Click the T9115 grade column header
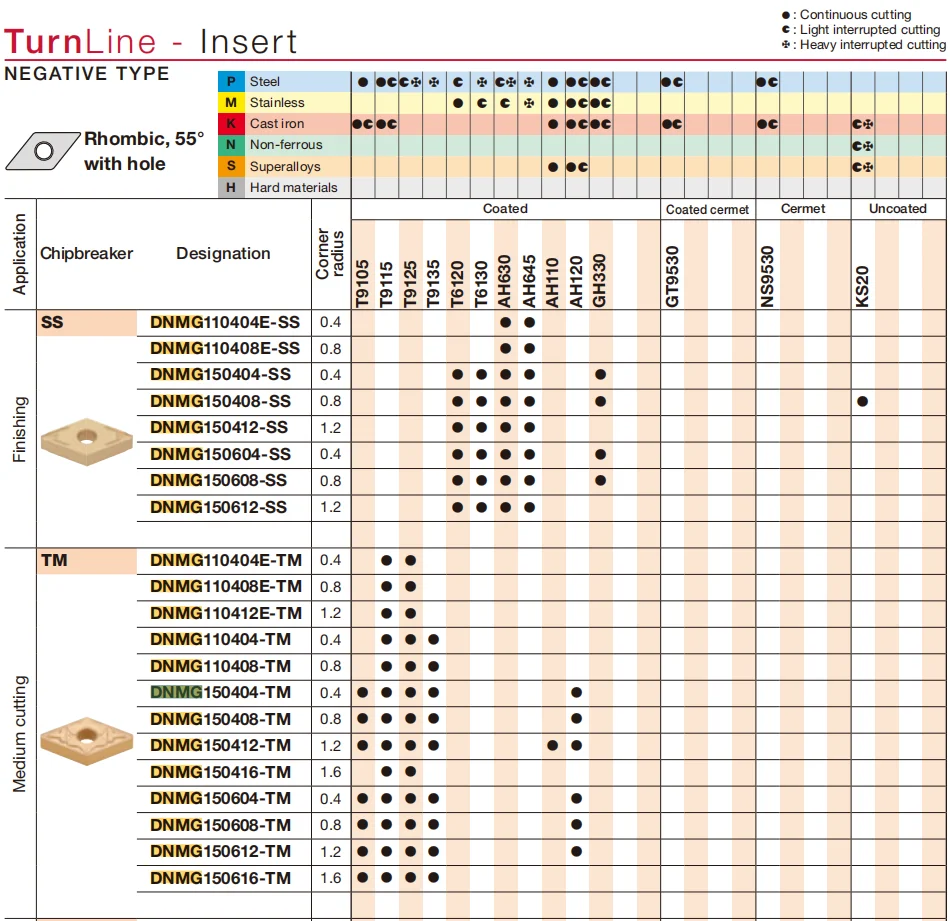 [386, 284]
